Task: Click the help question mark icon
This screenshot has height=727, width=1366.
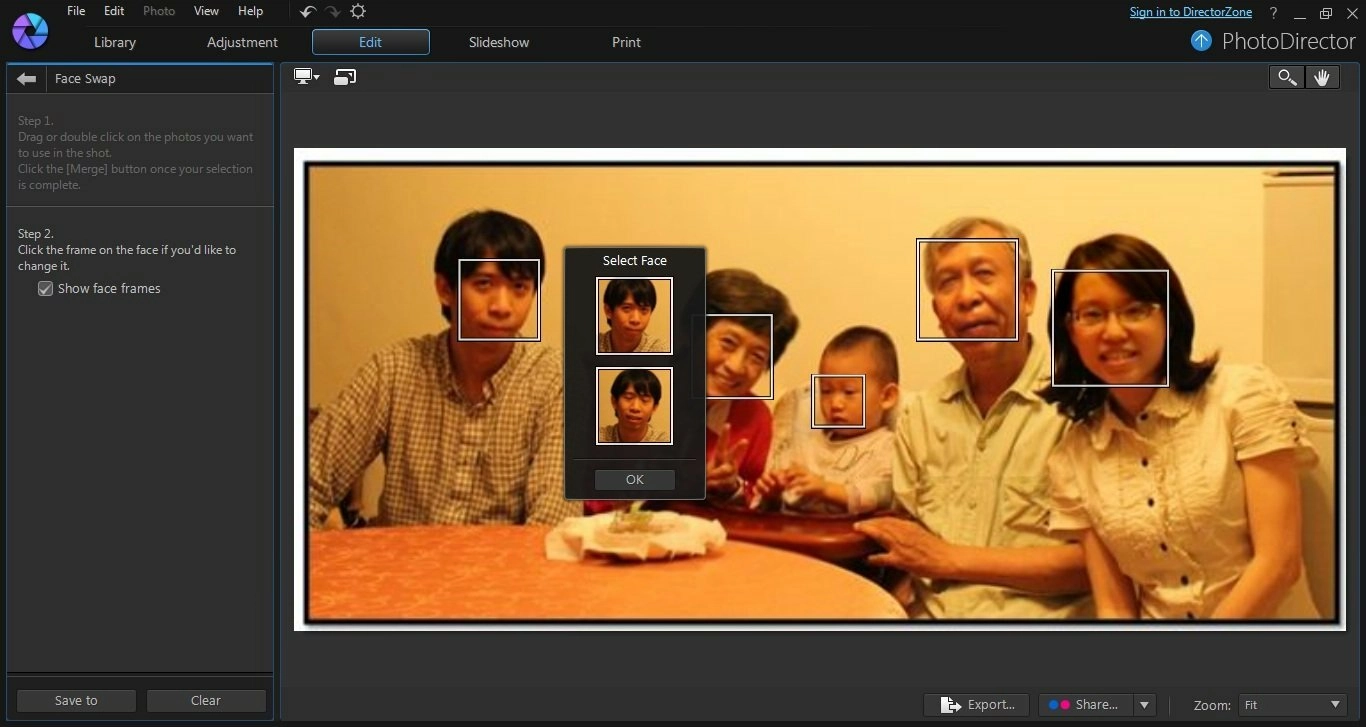Action: tap(1273, 13)
